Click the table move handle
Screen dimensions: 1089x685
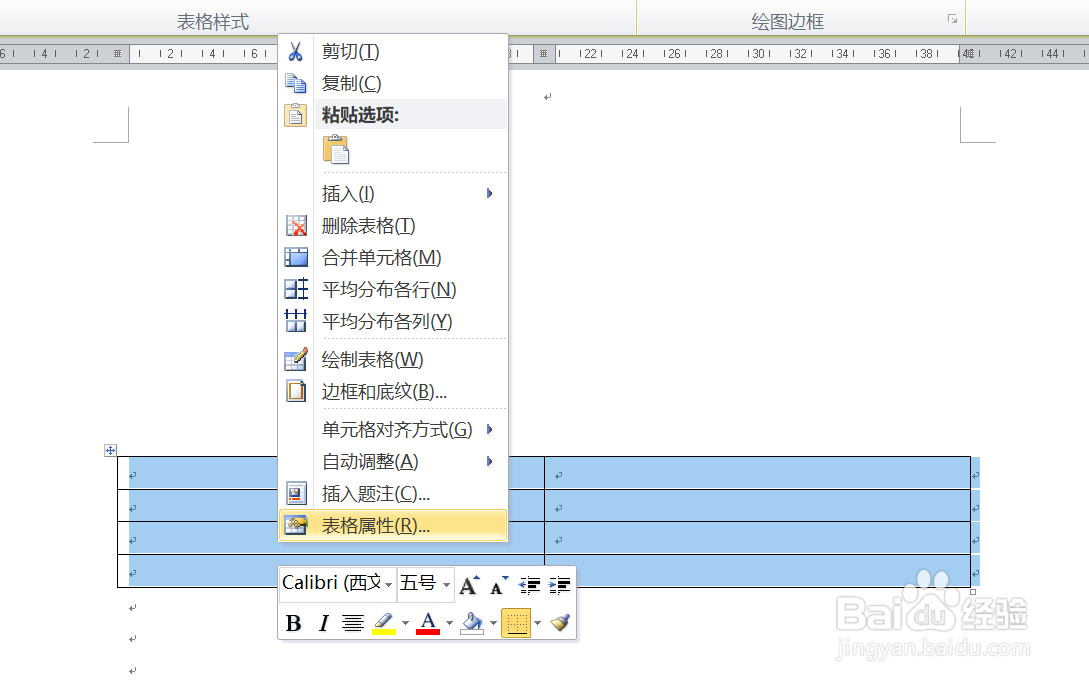(x=110, y=450)
